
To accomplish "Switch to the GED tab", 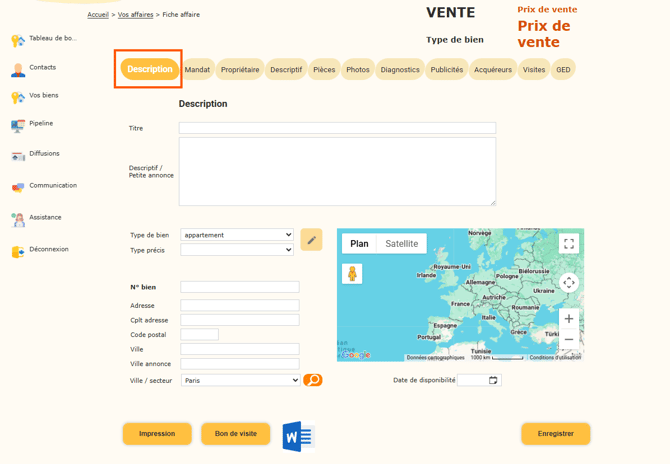I will coord(563,70).
